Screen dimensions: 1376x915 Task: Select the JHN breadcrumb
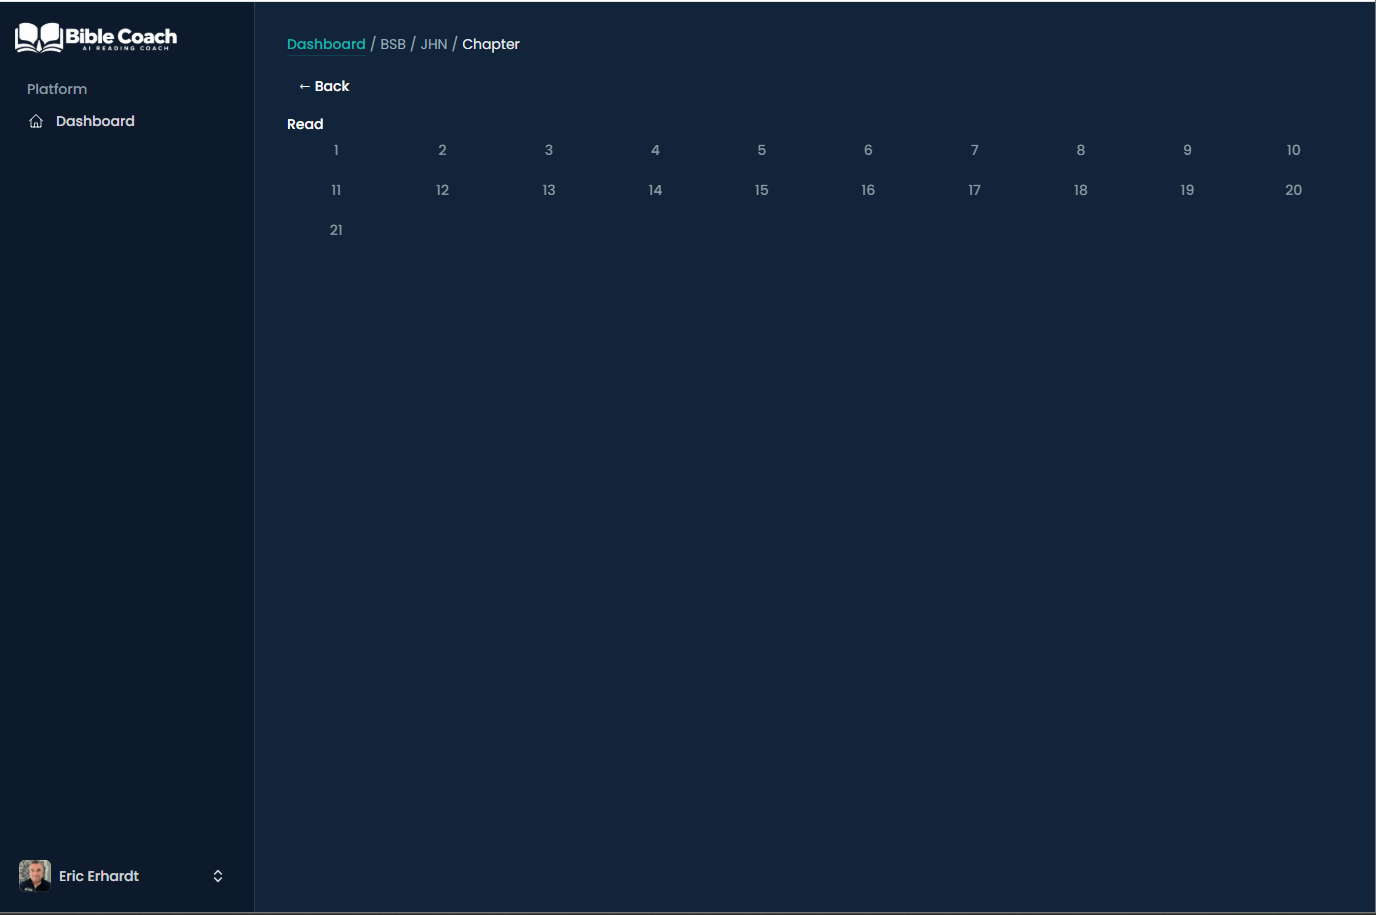coord(434,44)
